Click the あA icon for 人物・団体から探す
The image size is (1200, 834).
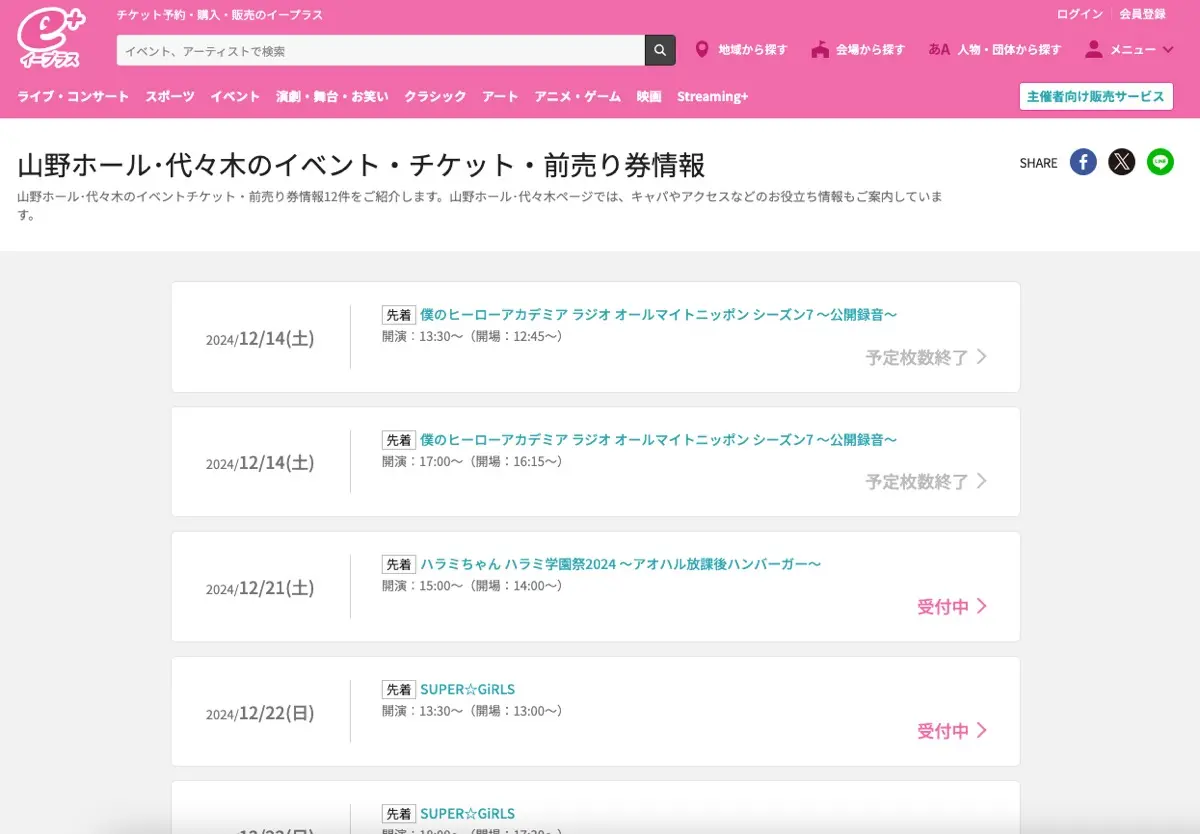point(938,48)
